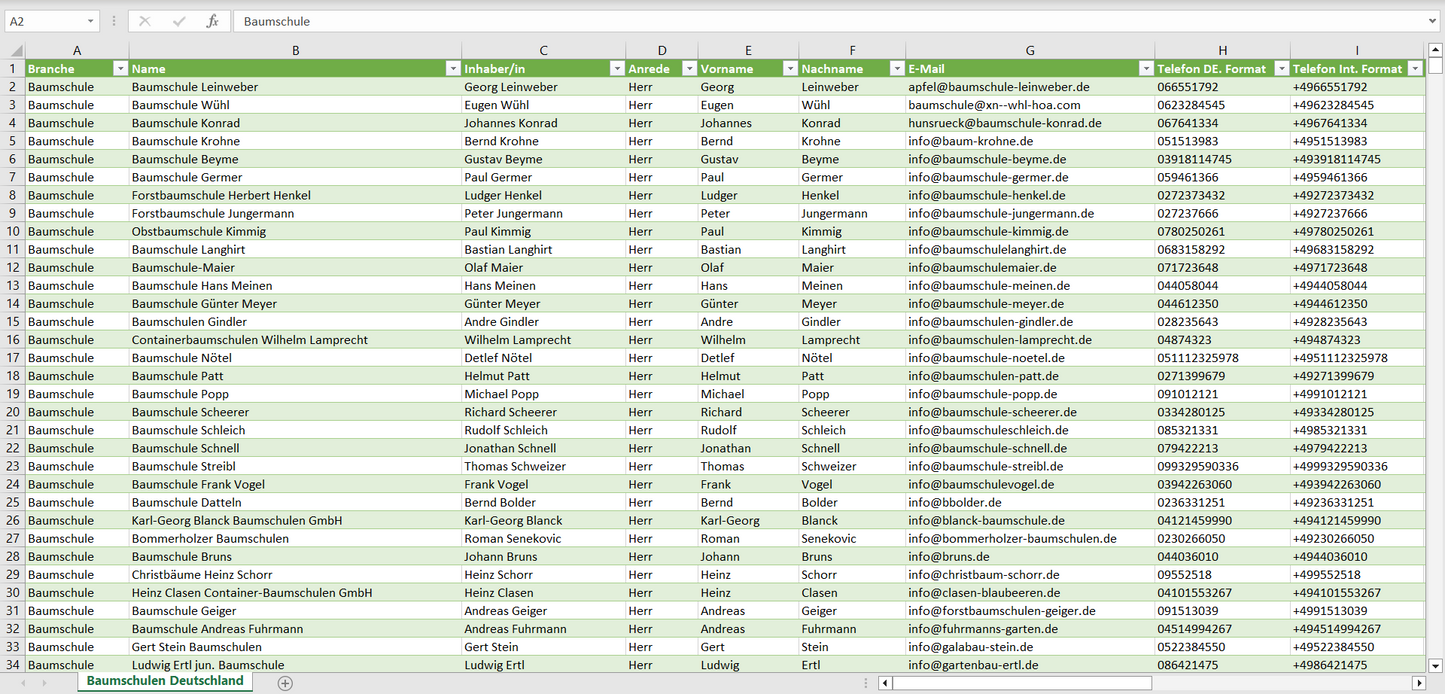Click the horizontal scrollbar right arrow
Image resolution: width=1445 pixels, height=694 pixels.
(1418, 683)
